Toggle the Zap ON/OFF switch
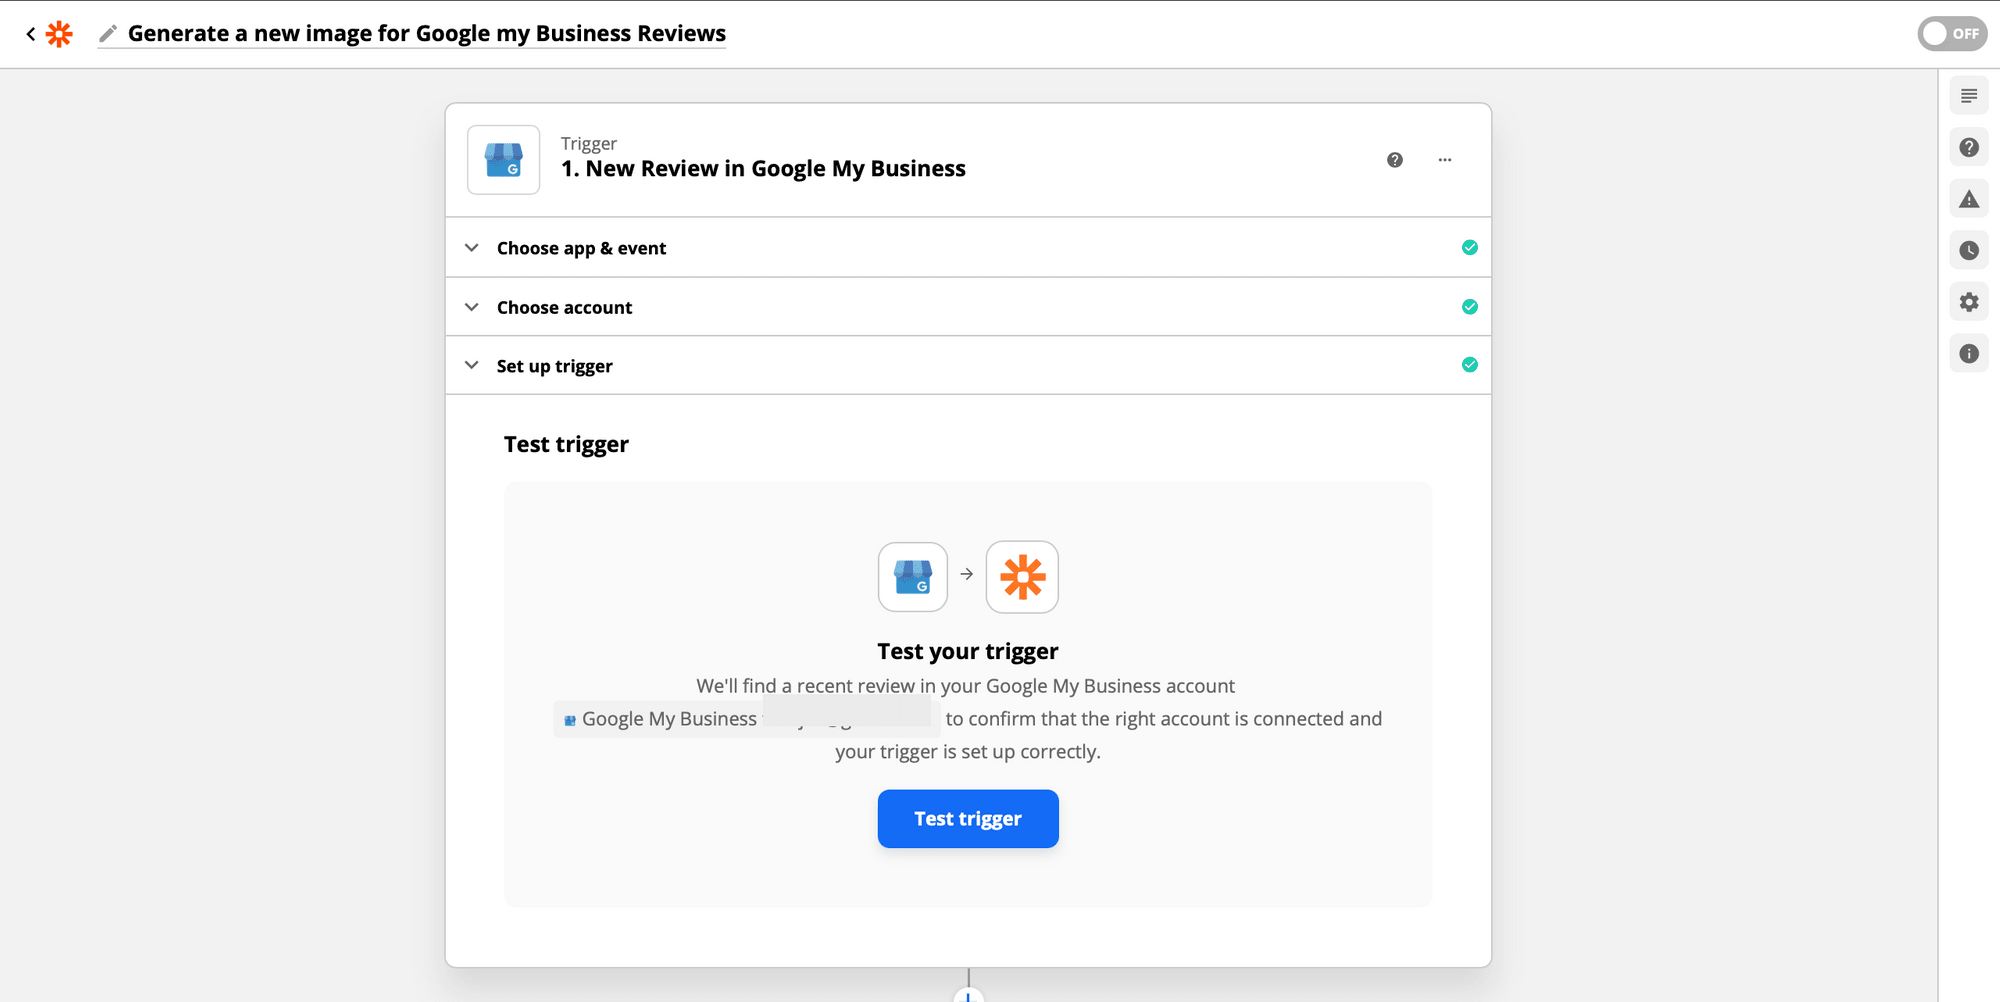Viewport: 2000px width, 1002px height. pyautogui.click(x=1952, y=33)
